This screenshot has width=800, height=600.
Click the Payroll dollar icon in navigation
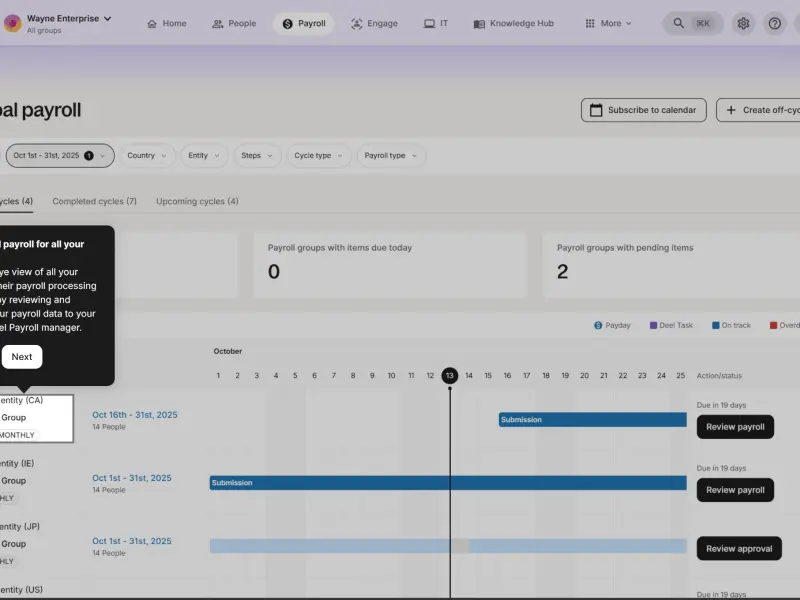287,24
